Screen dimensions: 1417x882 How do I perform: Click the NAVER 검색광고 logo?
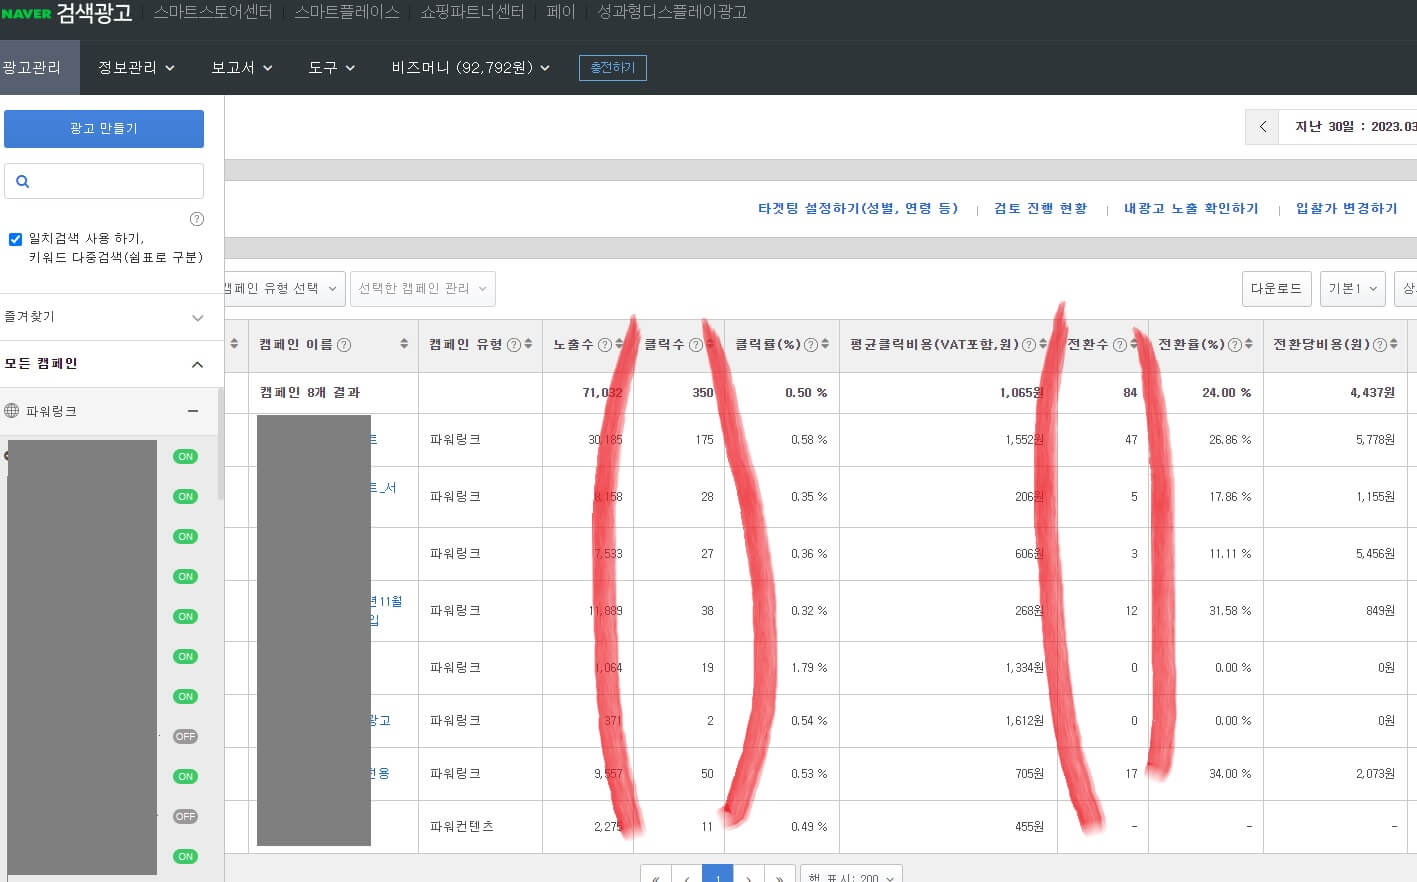(x=65, y=14)
